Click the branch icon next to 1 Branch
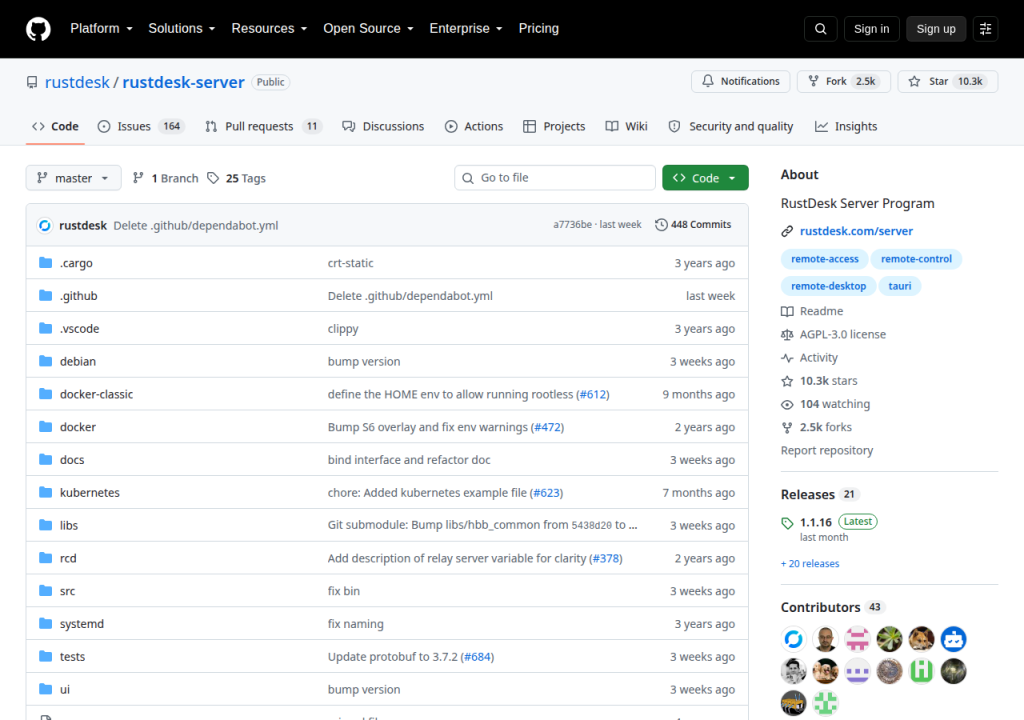This screenshot has height=720, width=1024. (x=138, y=178)
